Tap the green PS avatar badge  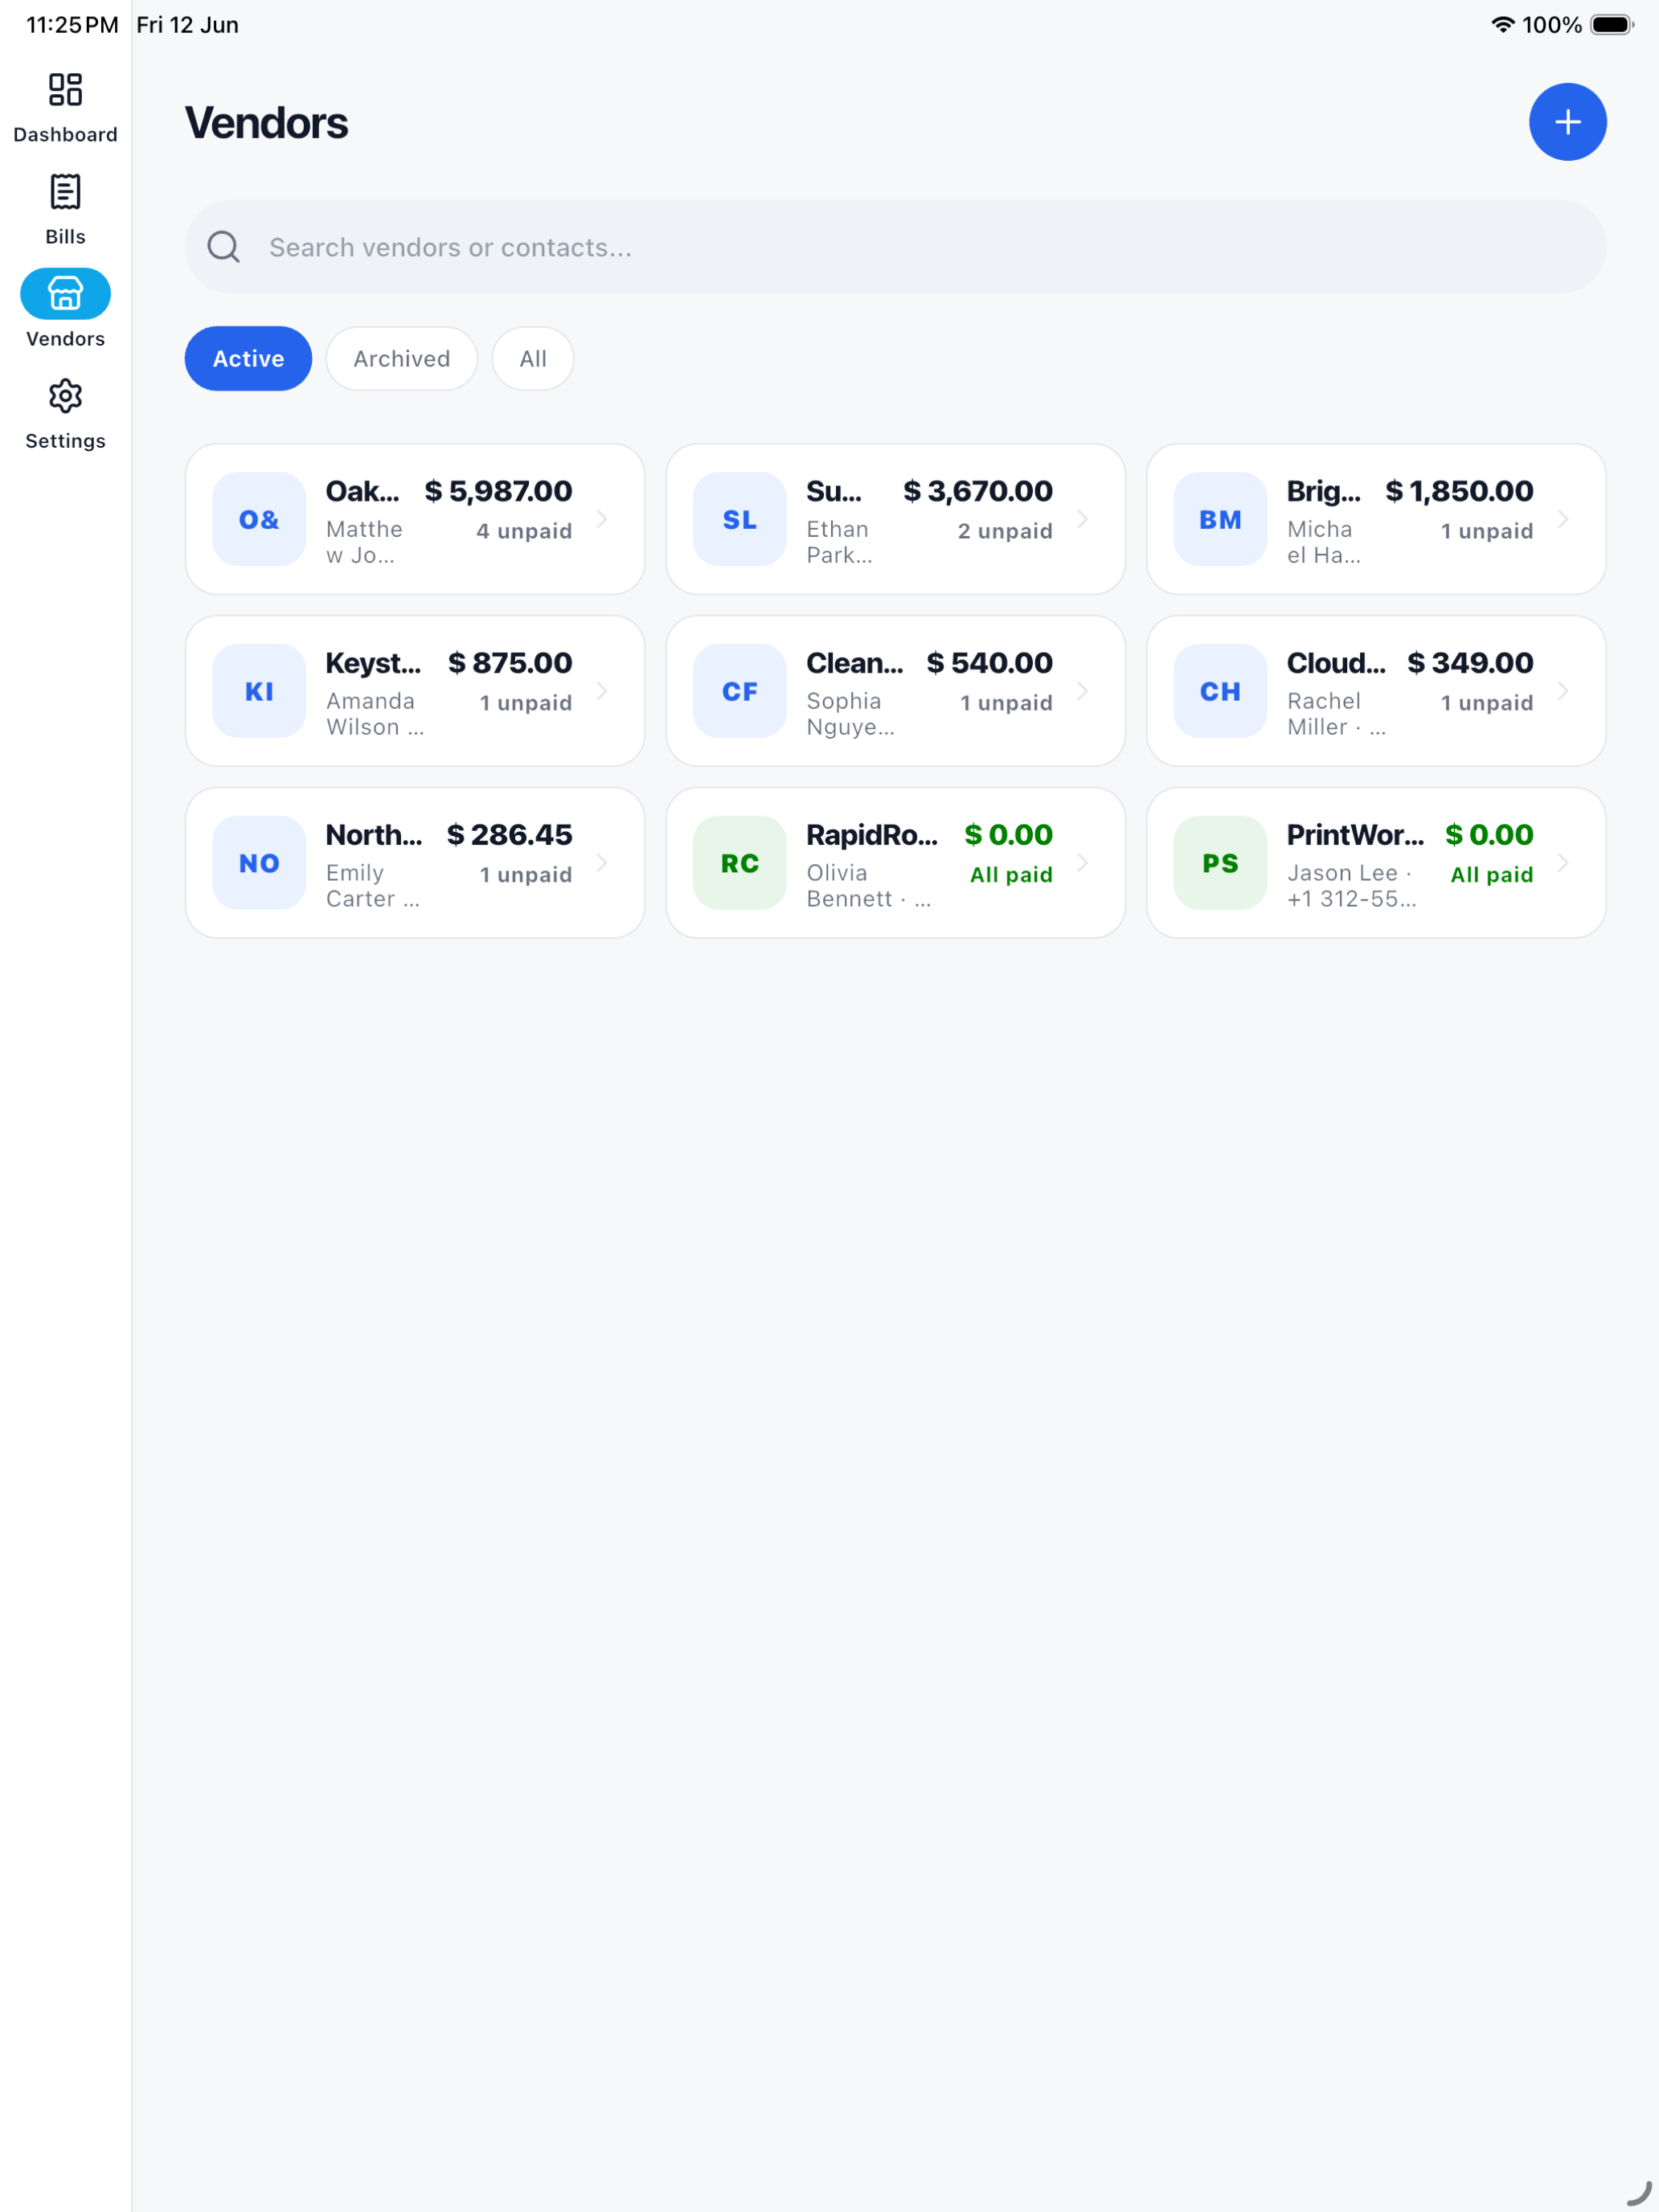coord(1220,863)
